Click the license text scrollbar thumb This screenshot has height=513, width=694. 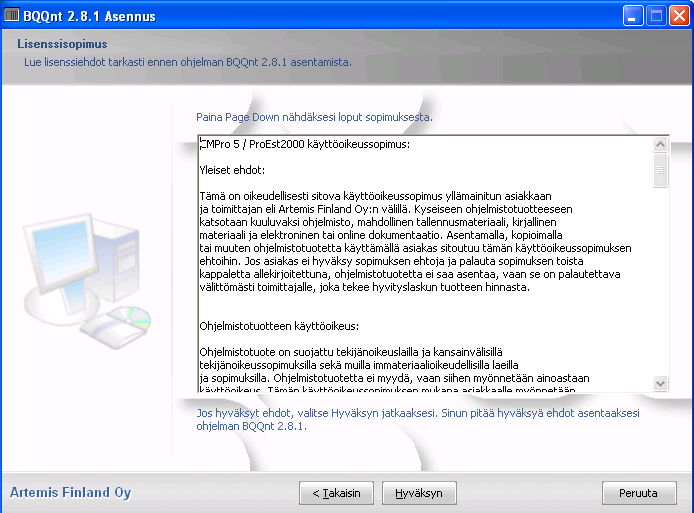660,170
